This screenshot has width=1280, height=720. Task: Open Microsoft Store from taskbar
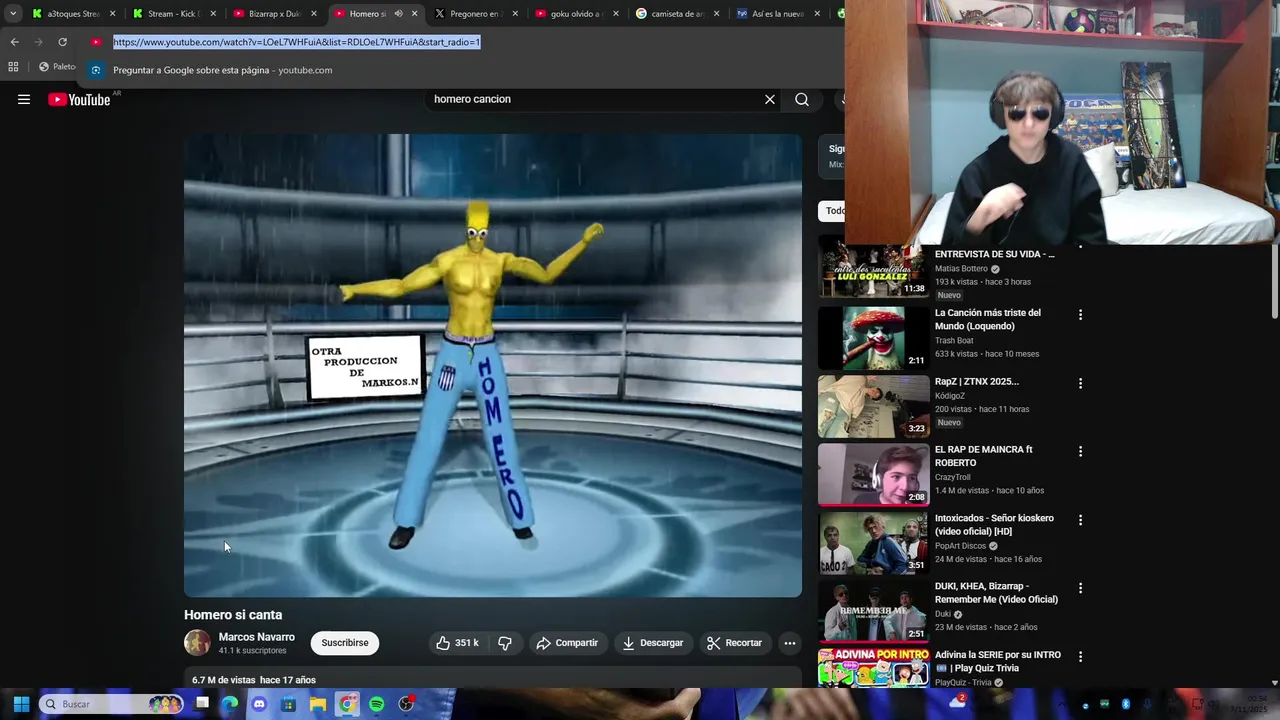point(289,704)
